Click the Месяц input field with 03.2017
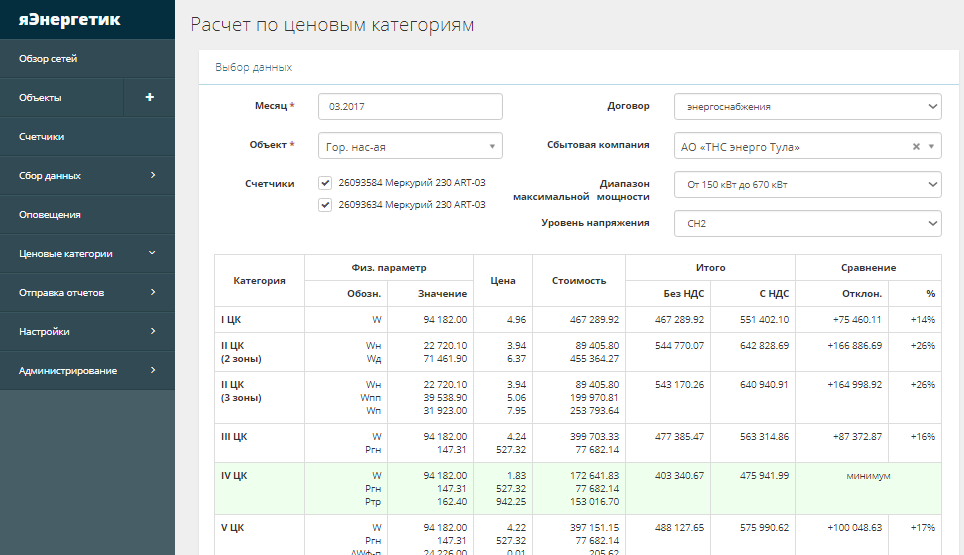The image size is (964, 555). [x=410, y=106]
